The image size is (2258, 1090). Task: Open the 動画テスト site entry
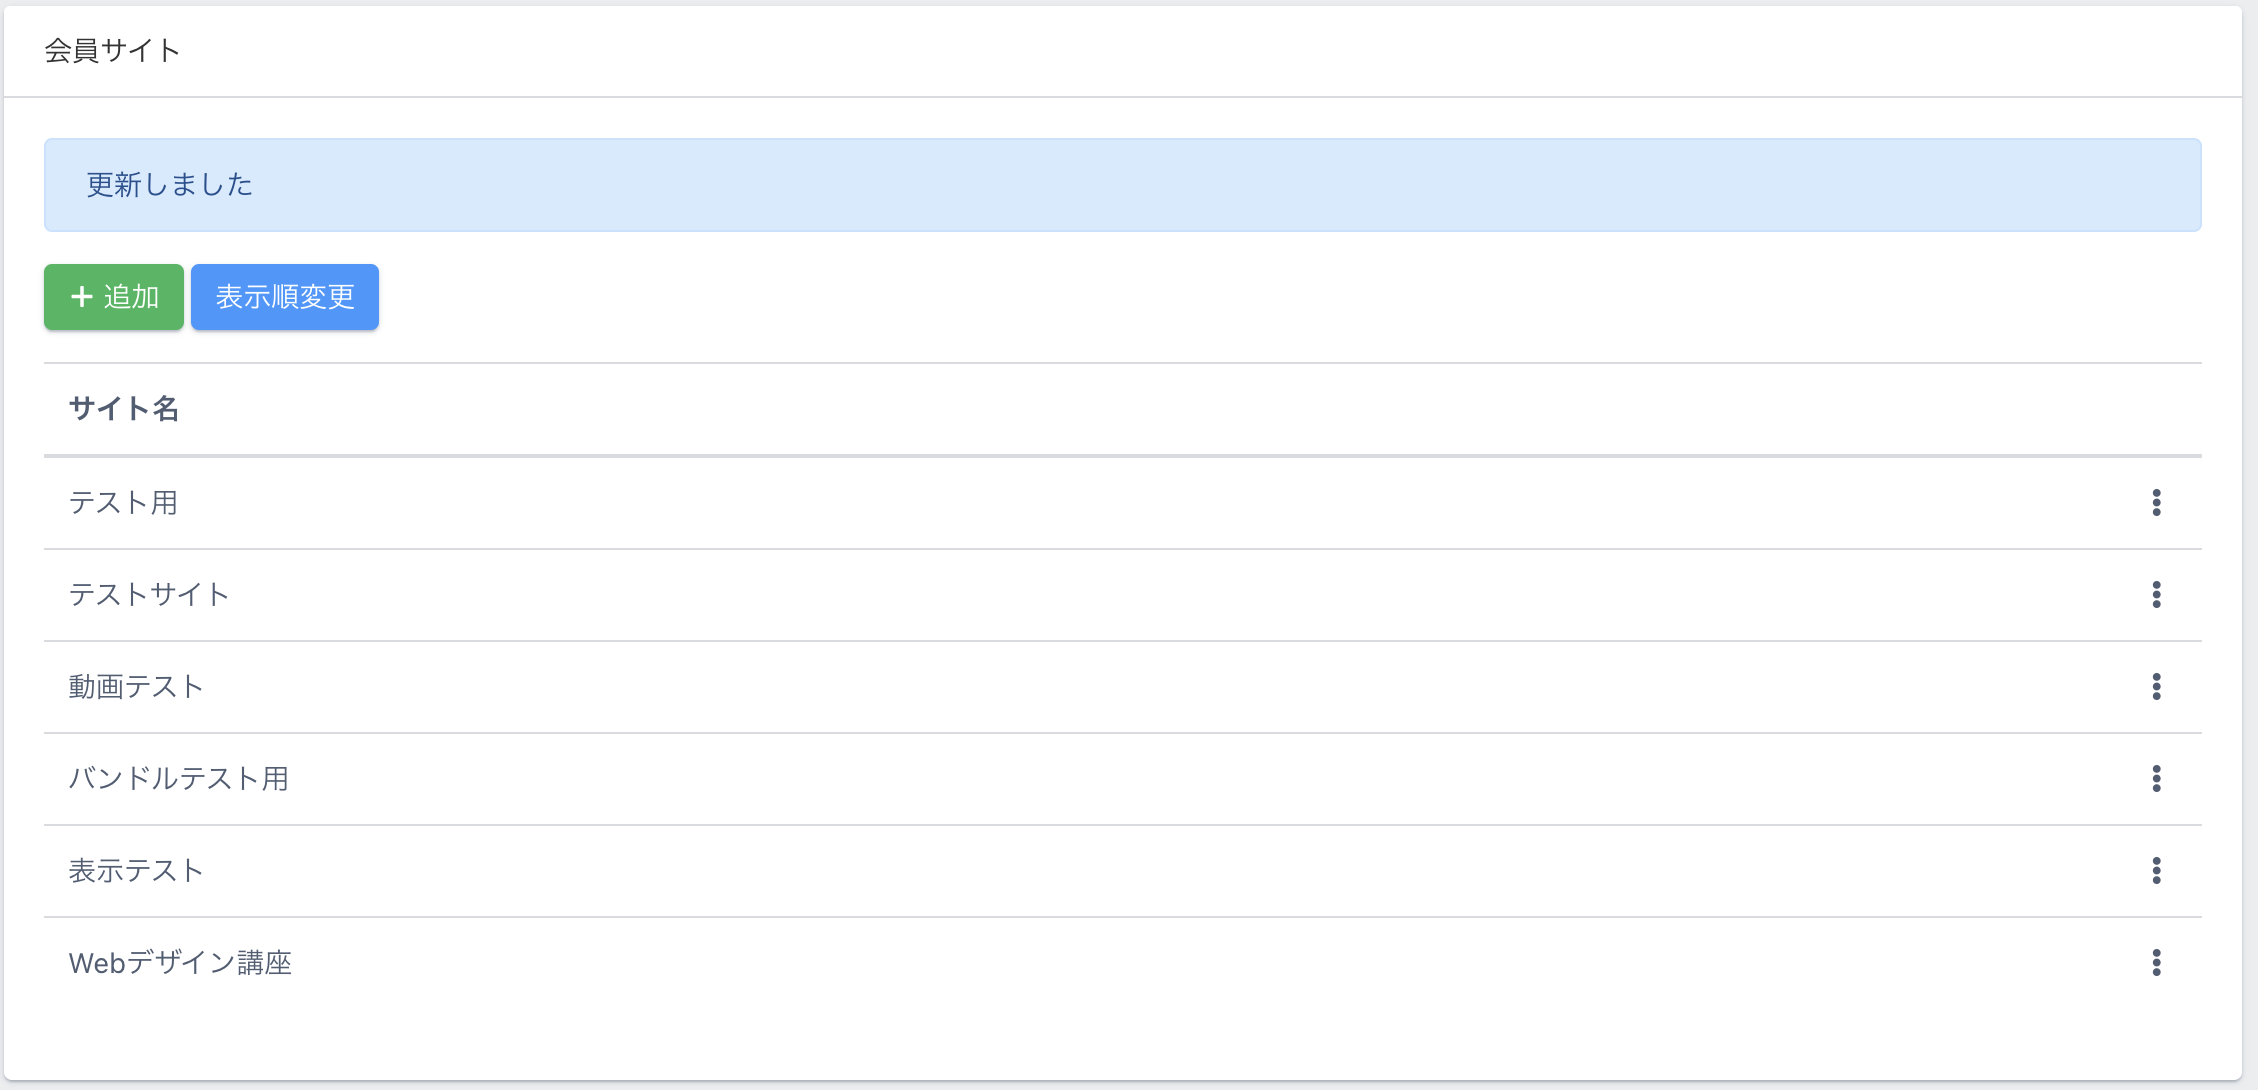(x=136, y=687)
